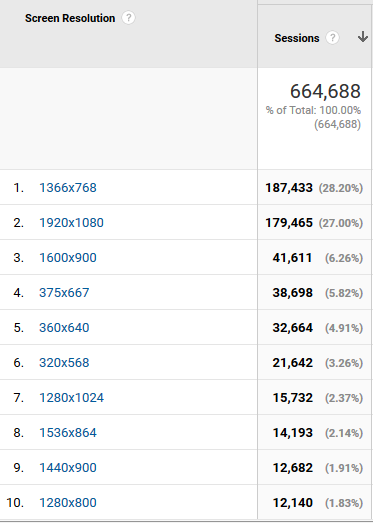Click the 12,140 sessions value in row 10
This screenshot has width=373, height=523.
click(293, 503)
